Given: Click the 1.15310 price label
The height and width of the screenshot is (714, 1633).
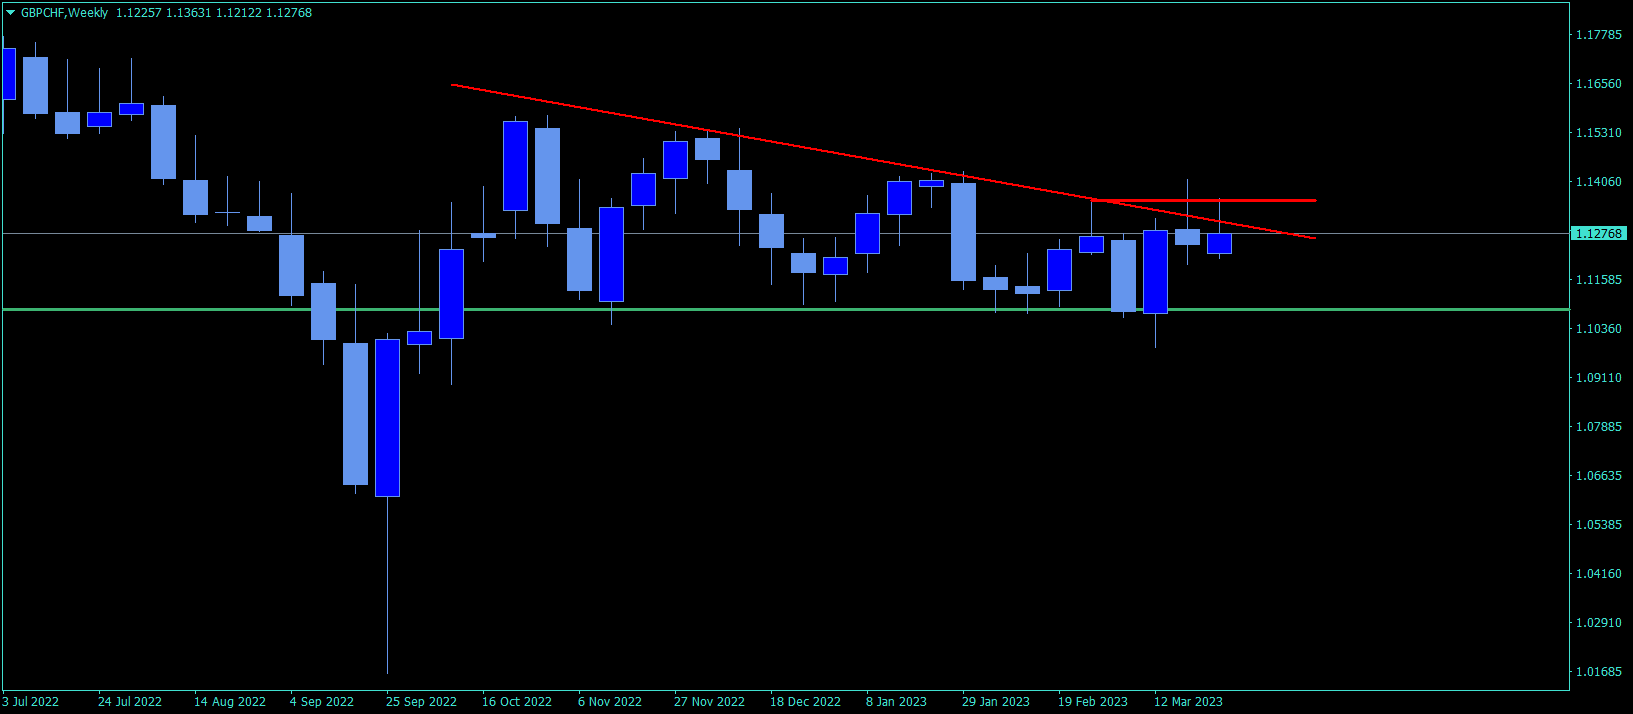Looking at the screenshot, I should tap(1599, 133).
